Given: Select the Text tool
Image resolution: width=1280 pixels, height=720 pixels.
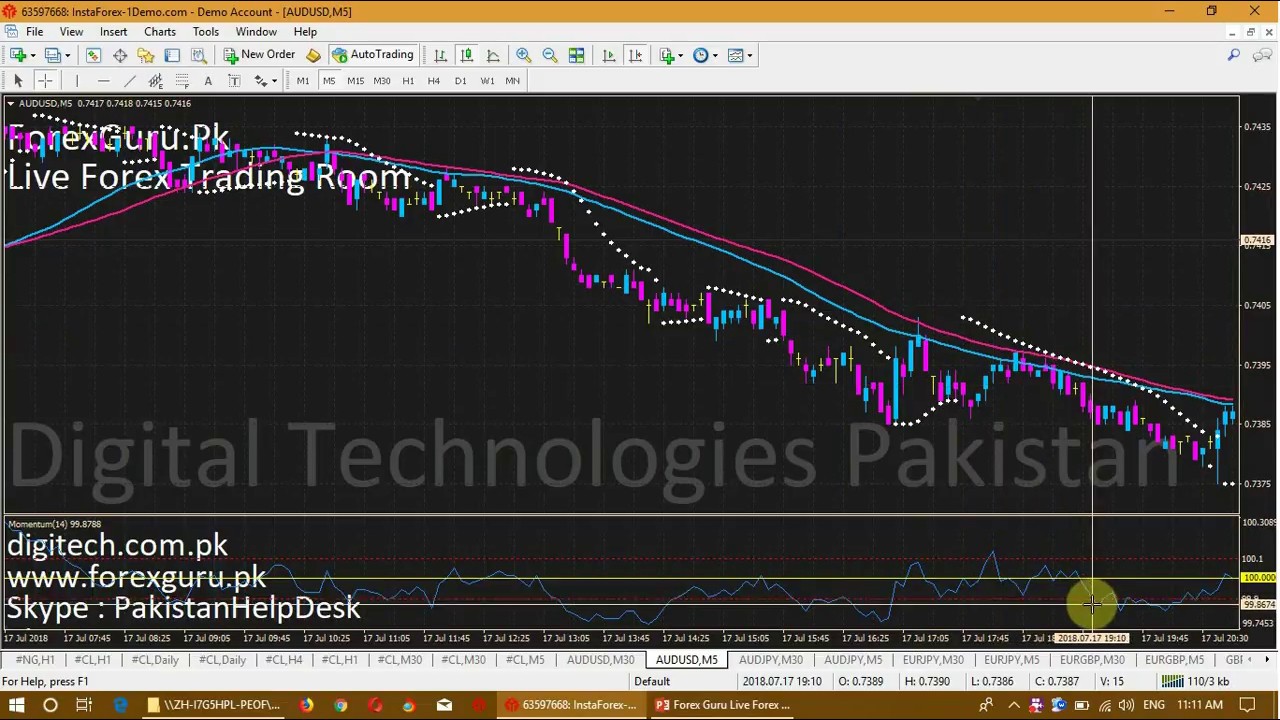Looking at the screenshot, I should (x=208, y=80).
